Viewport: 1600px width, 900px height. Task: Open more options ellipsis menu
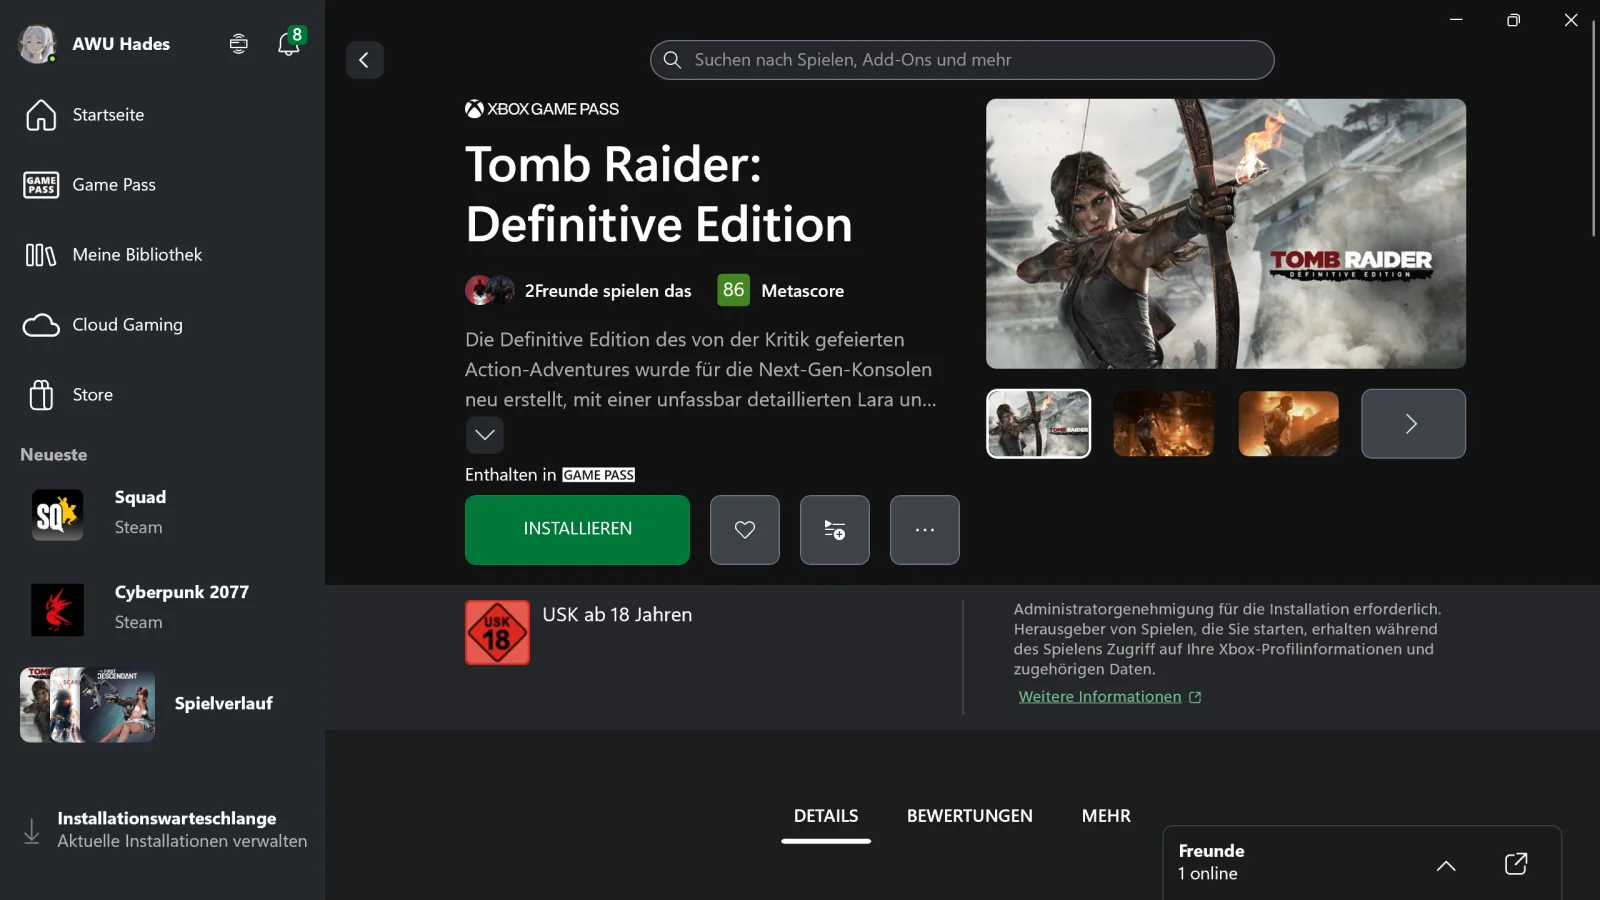(925, 530)
